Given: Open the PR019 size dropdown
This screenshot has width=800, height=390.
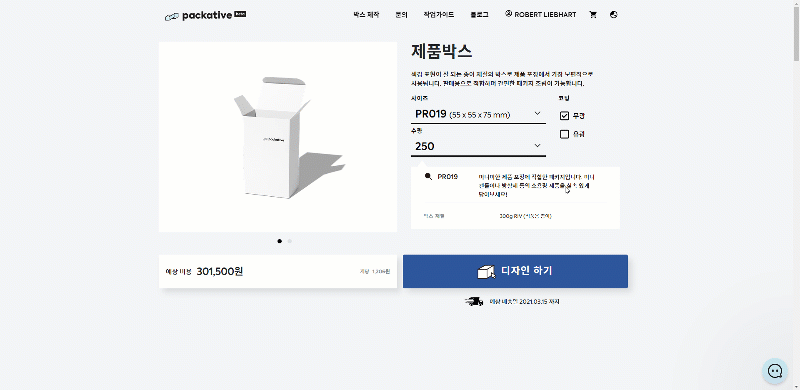Looking at the screenshot, I should (x=478, y=114).
